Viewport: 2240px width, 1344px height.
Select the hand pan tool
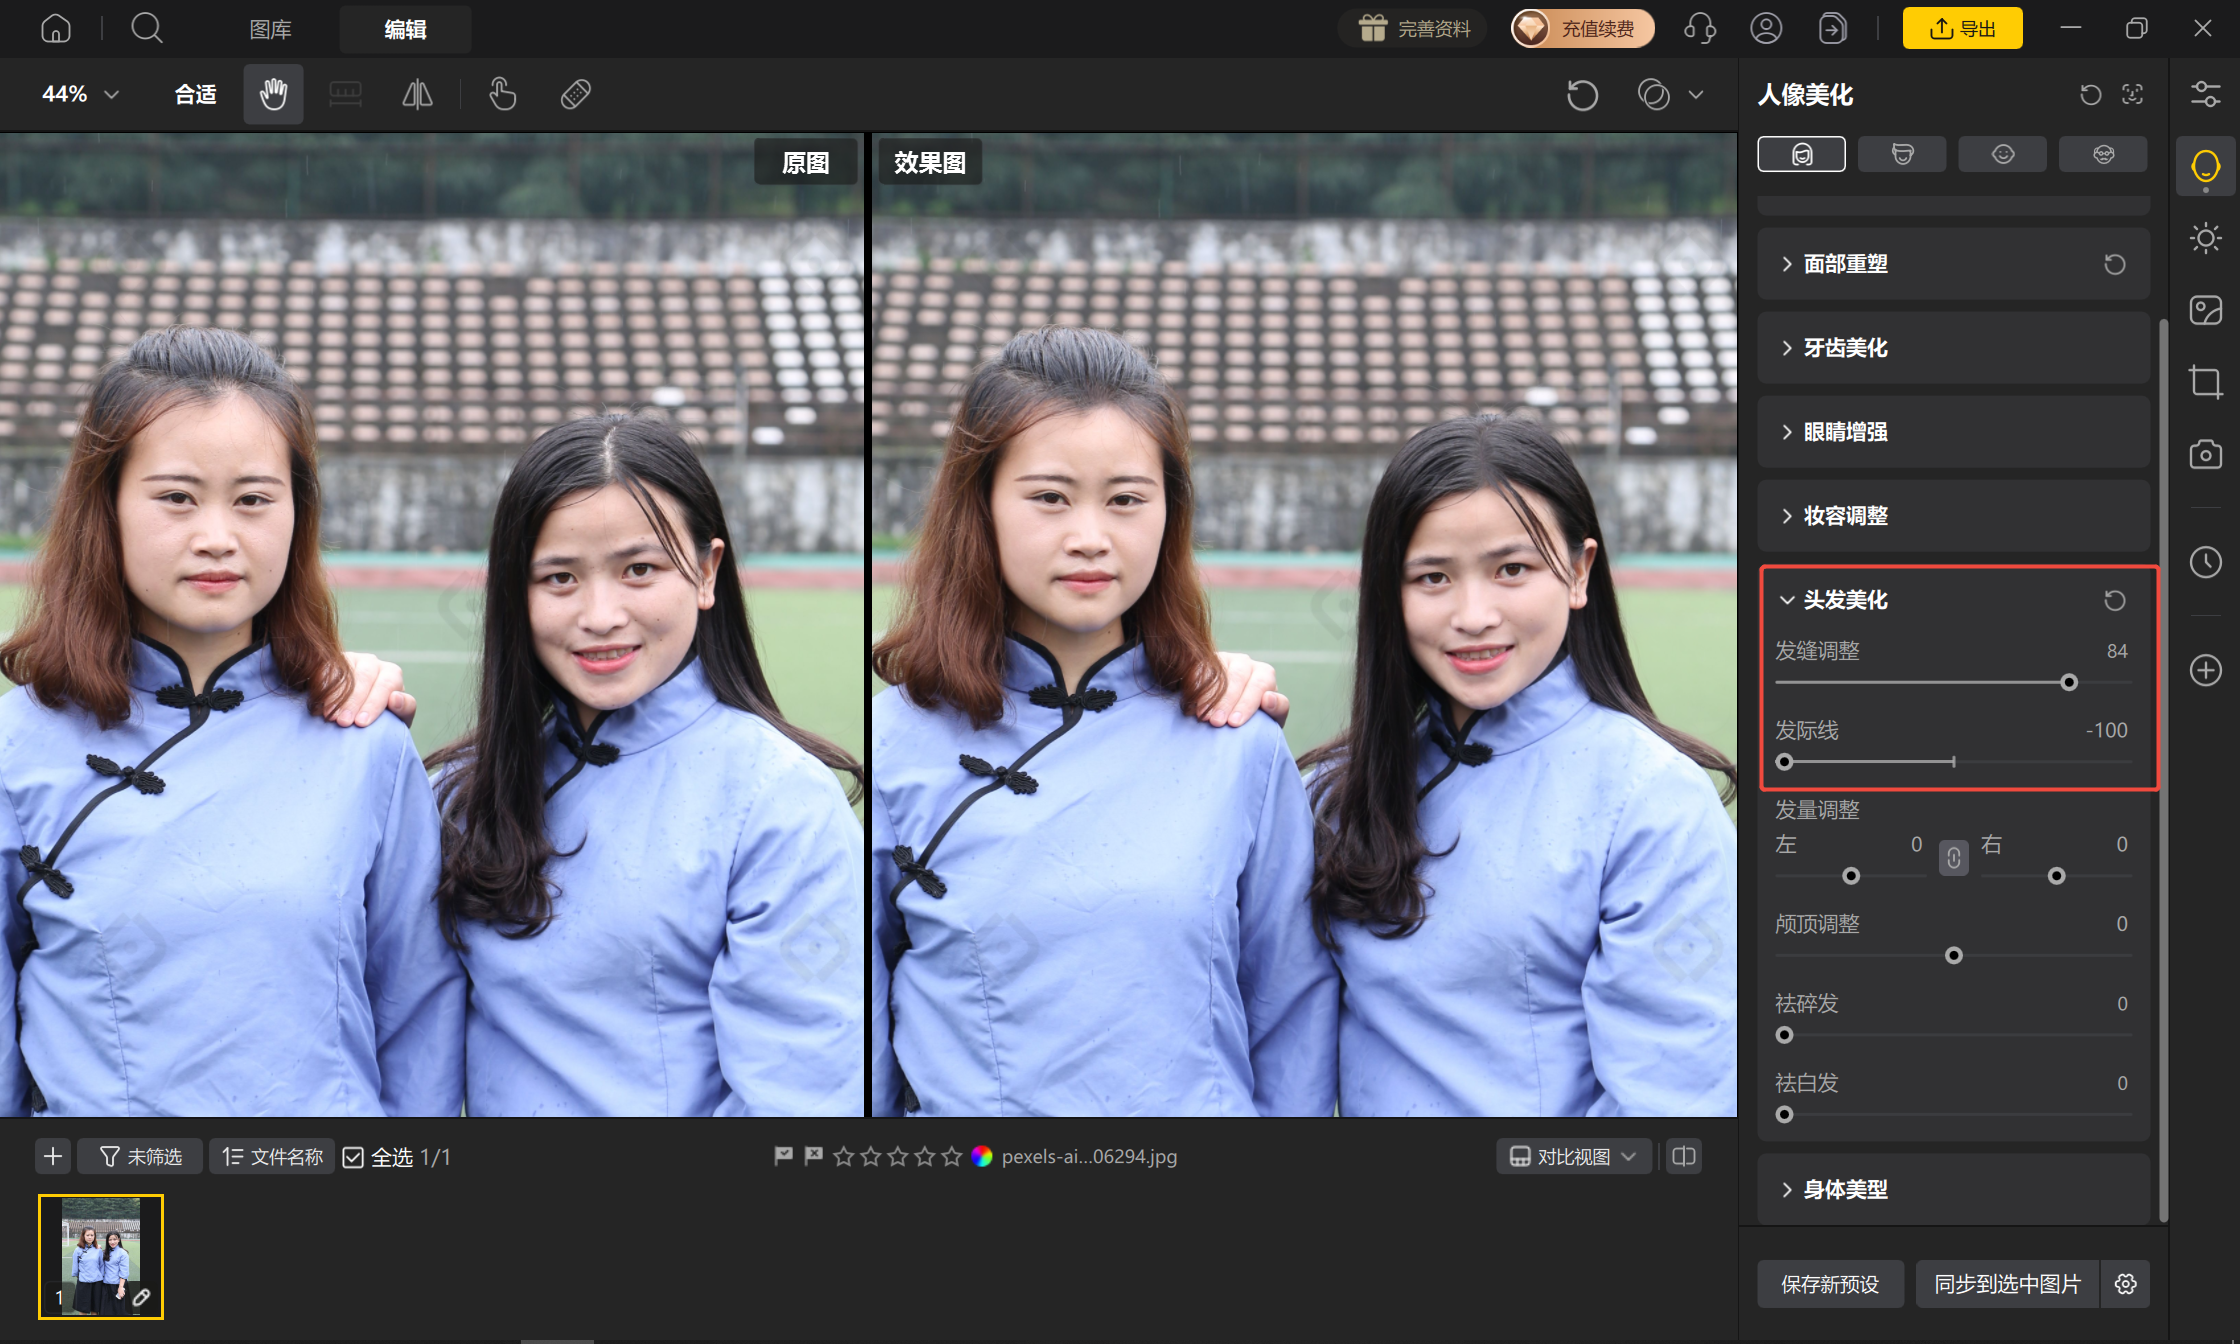(x=273, y=94)
